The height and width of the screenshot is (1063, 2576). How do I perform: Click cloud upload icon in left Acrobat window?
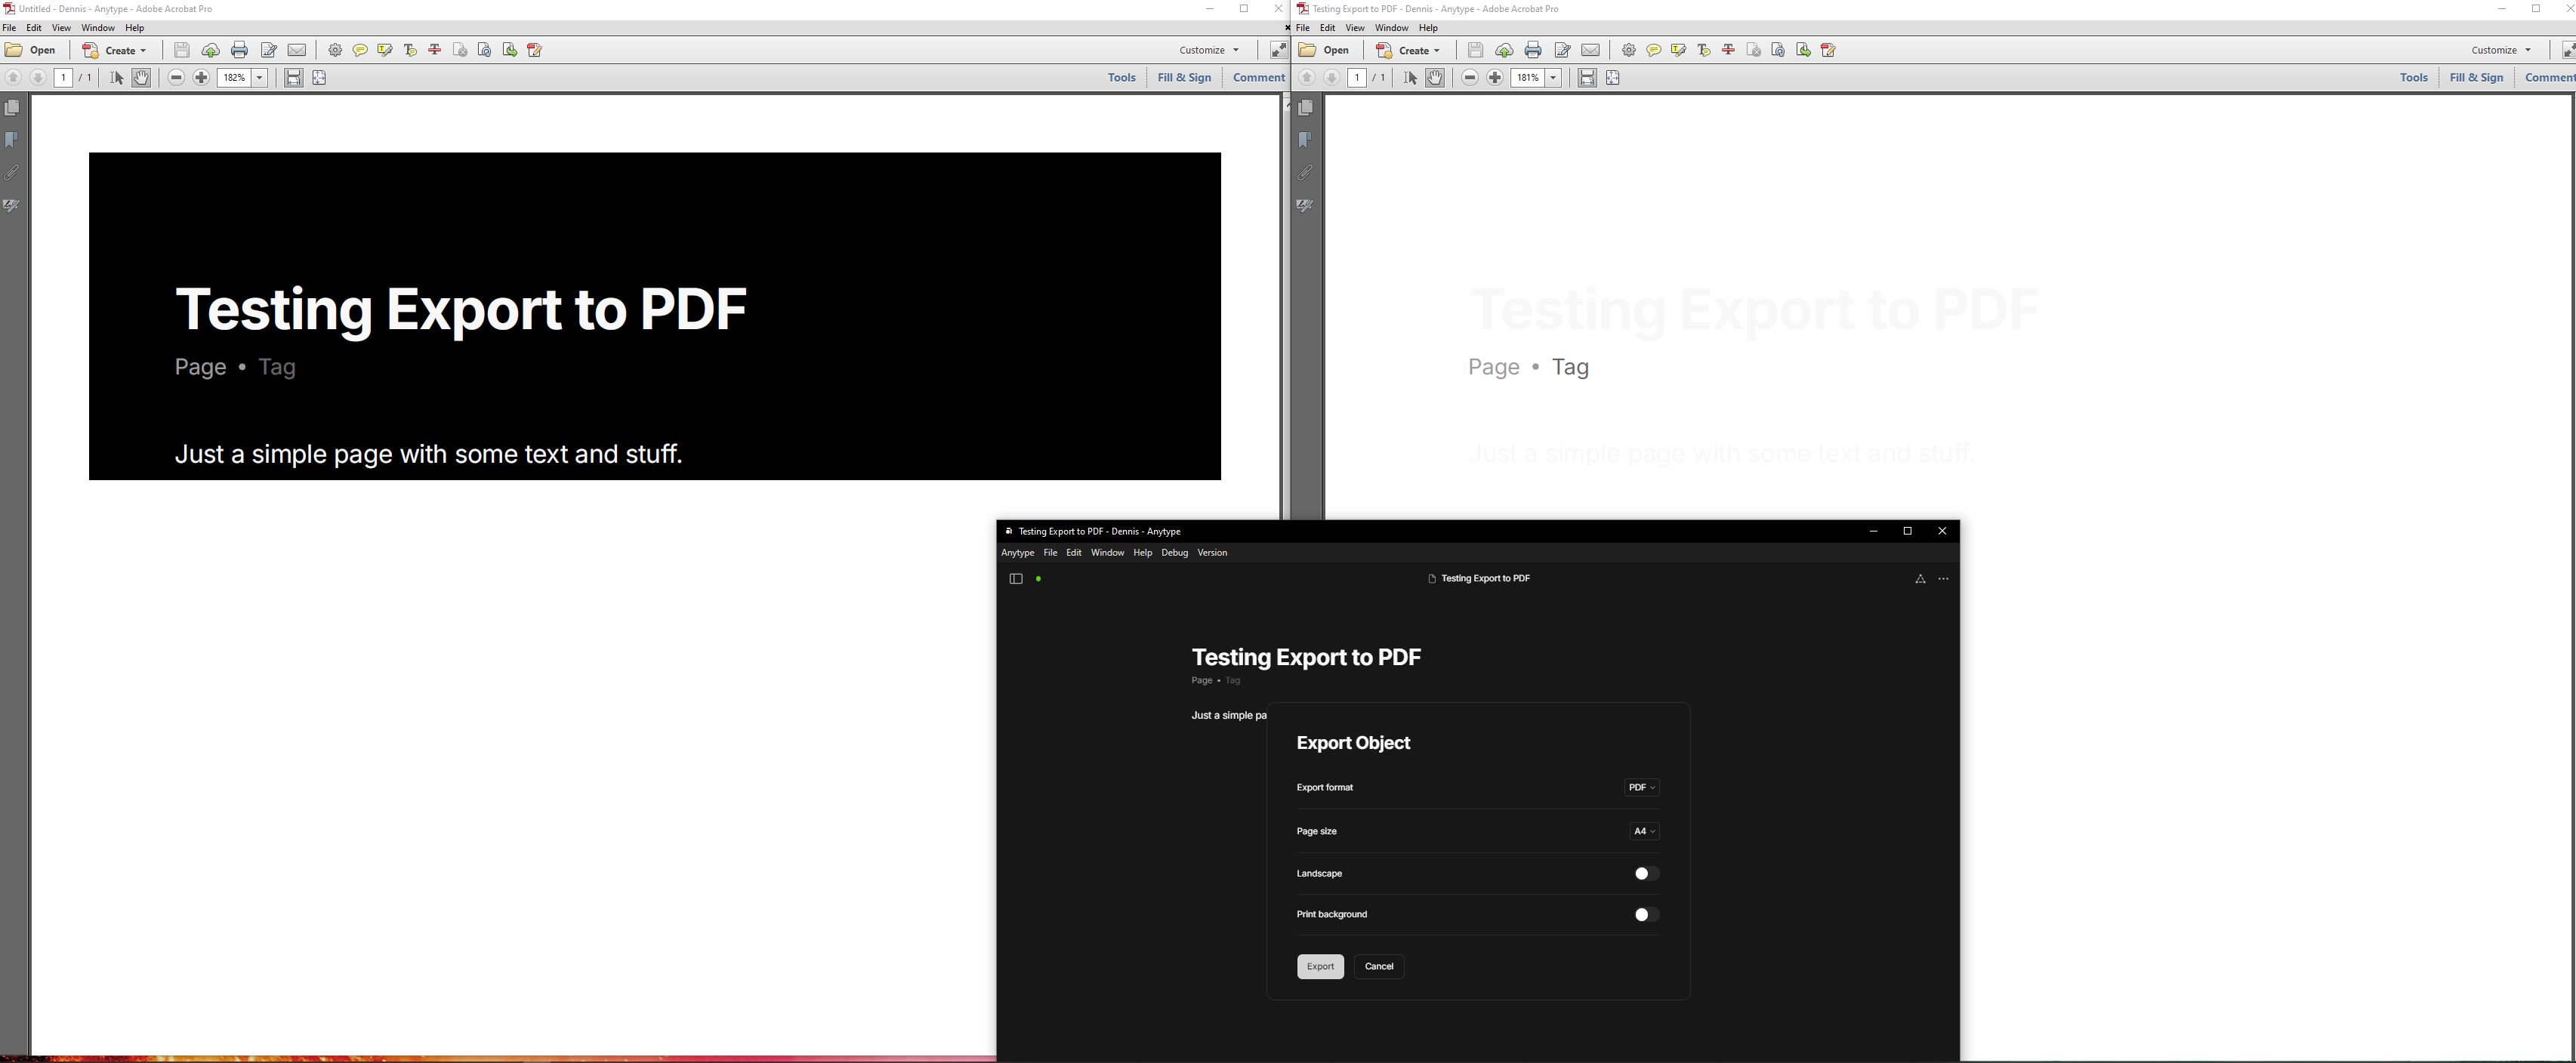click(210, 50)
